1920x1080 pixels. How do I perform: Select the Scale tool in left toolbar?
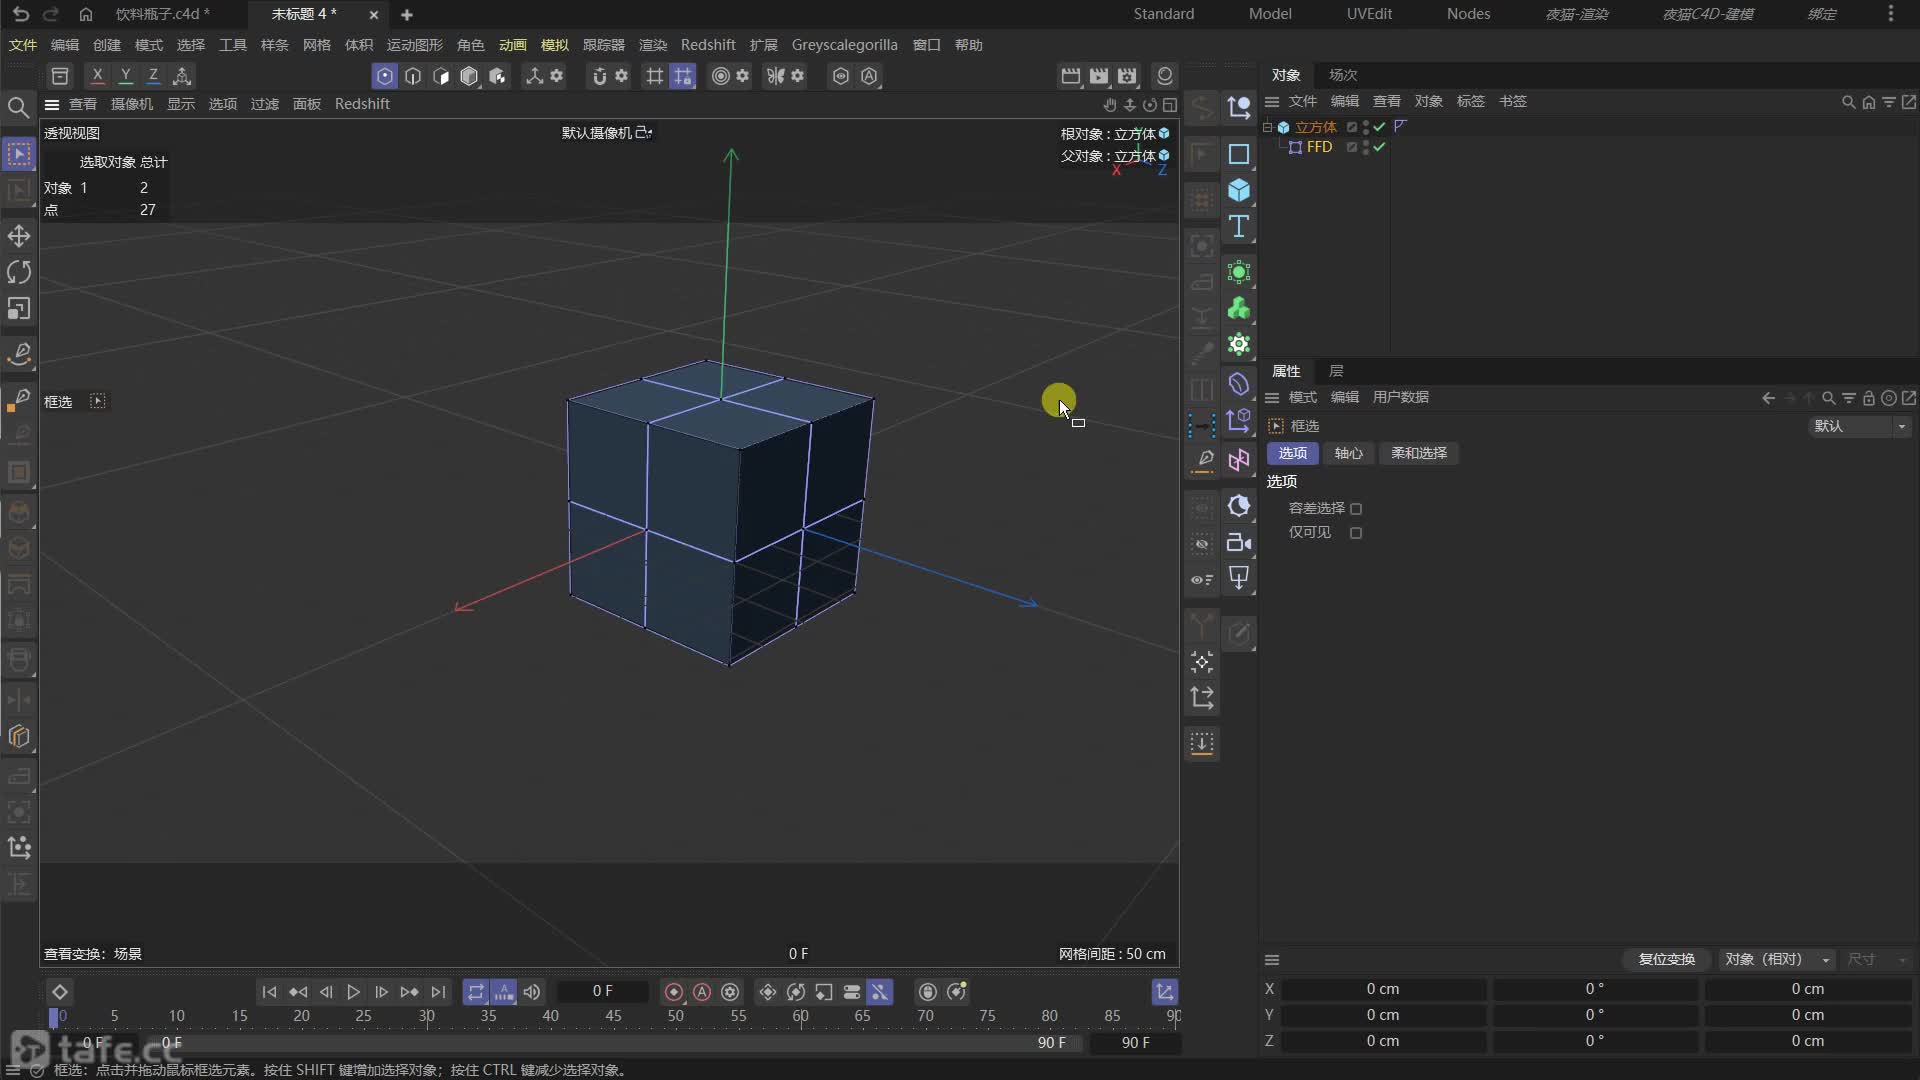click(19, 309)
